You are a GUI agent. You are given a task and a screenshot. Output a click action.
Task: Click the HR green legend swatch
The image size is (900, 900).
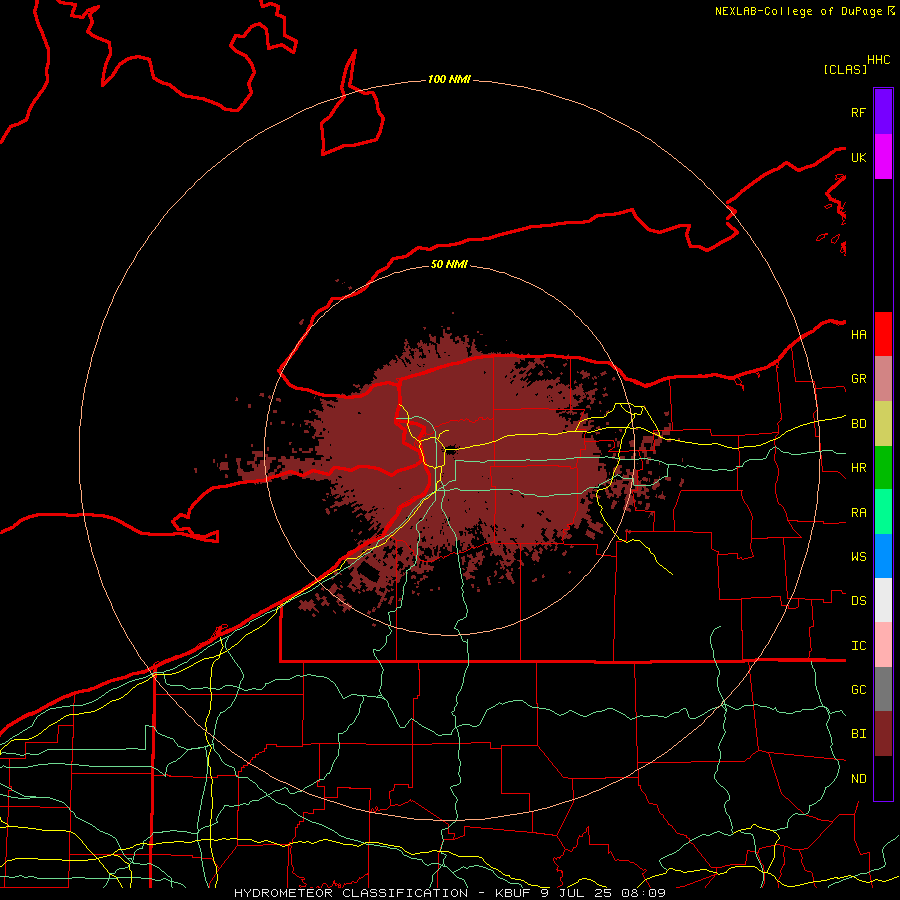coord(883,468)
